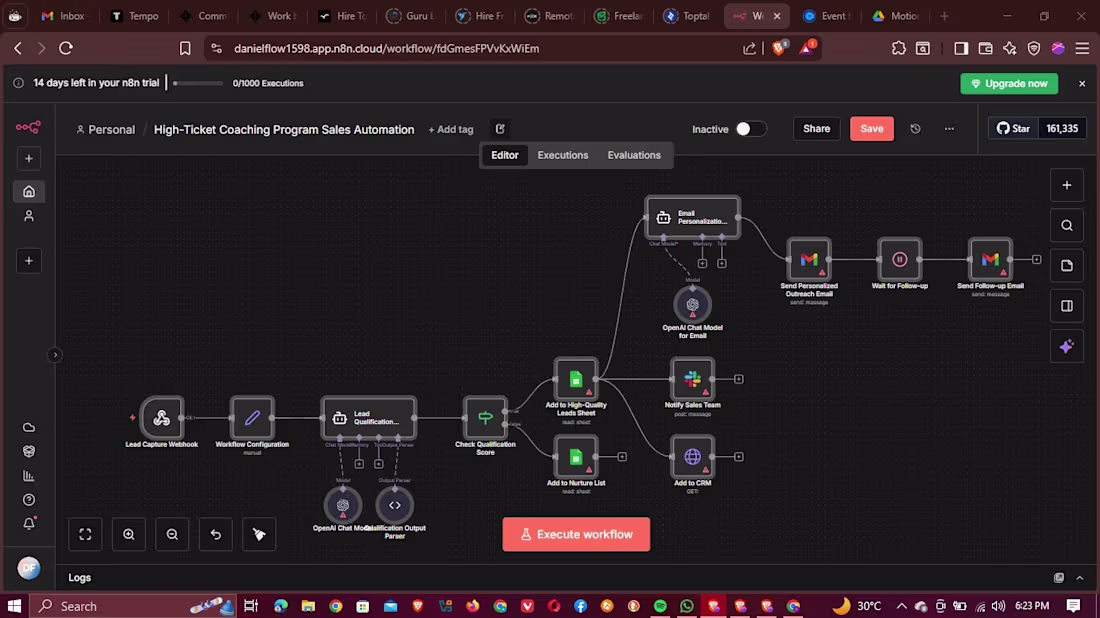Show hidden Windows tray icons chevron
The image size is (1100, 618).
coord(901,606)
